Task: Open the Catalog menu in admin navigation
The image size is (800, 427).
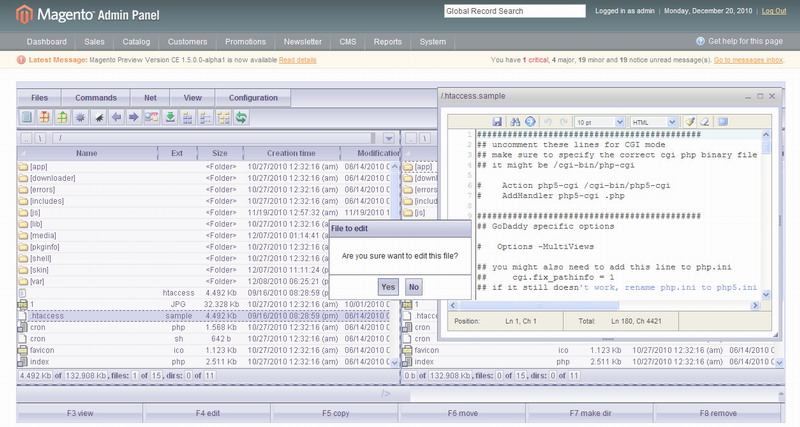Action: (x=136, y=42)
